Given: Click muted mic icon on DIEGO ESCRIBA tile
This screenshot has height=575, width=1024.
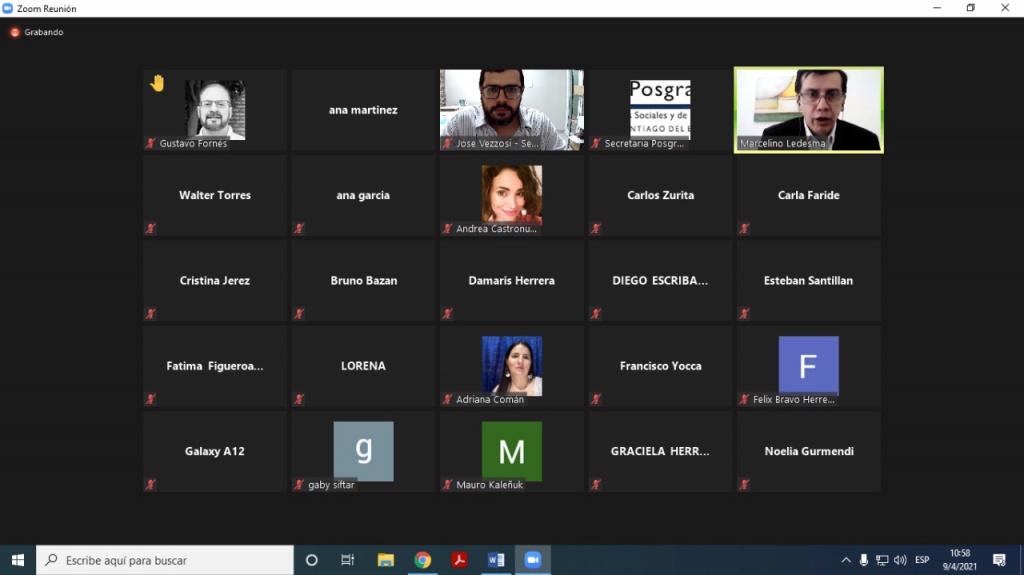Looking at the screenshot, I should [x=596, y=314].
